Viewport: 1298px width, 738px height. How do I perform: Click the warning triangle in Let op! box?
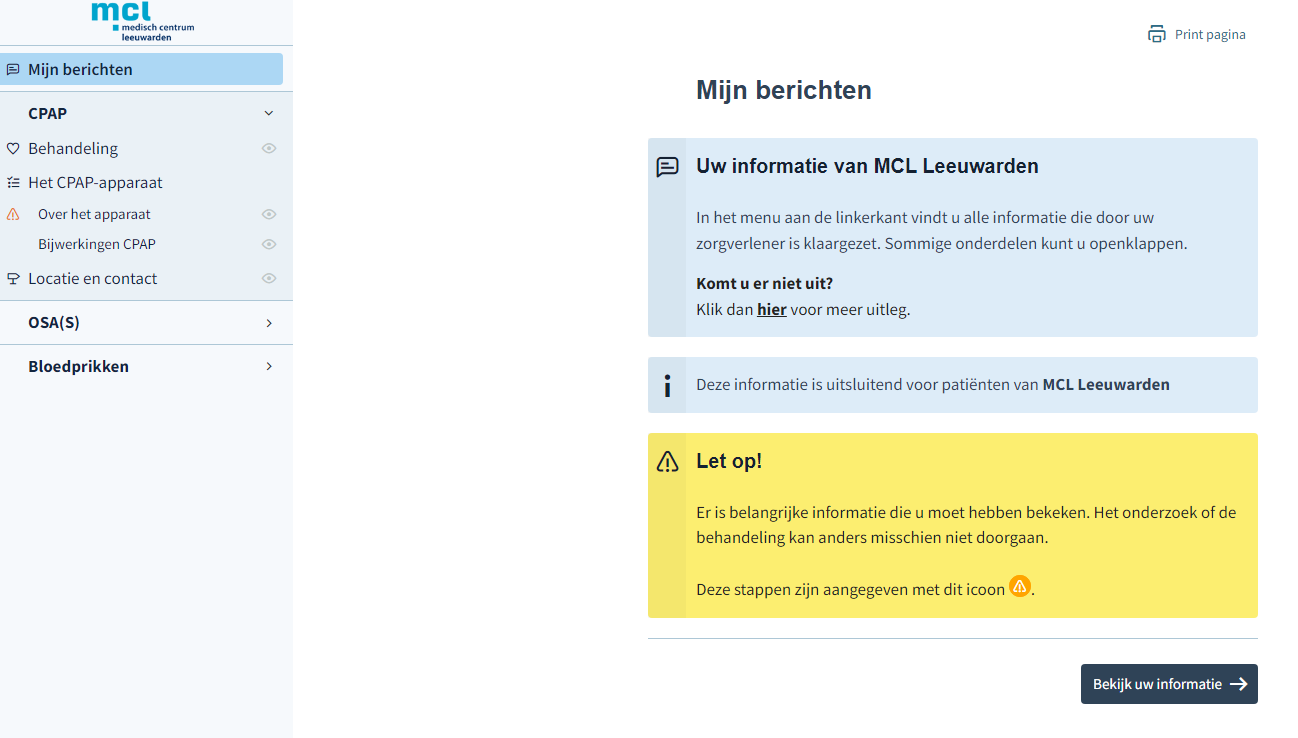(x=667, y=462)
